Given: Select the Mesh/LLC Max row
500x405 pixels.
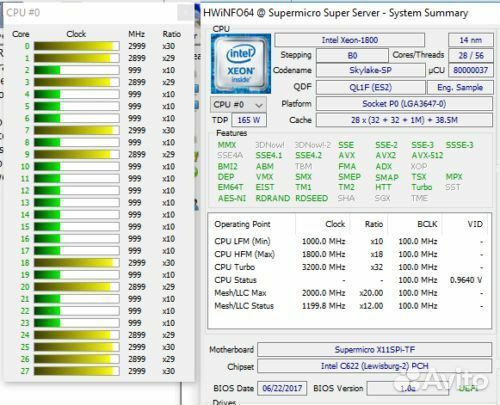Looking at the screenshot, I should (x=349, y=293).
